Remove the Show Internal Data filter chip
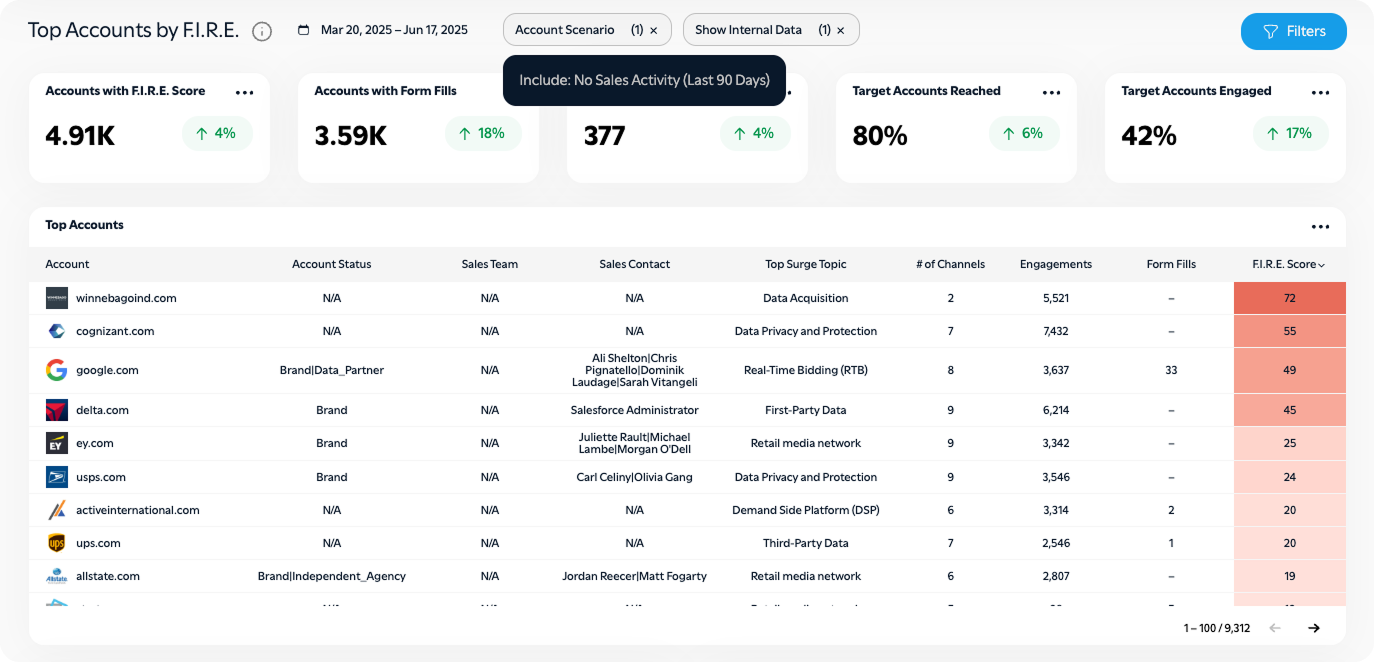The width and height of the screenshot is (1374, 662). (841, 30)
